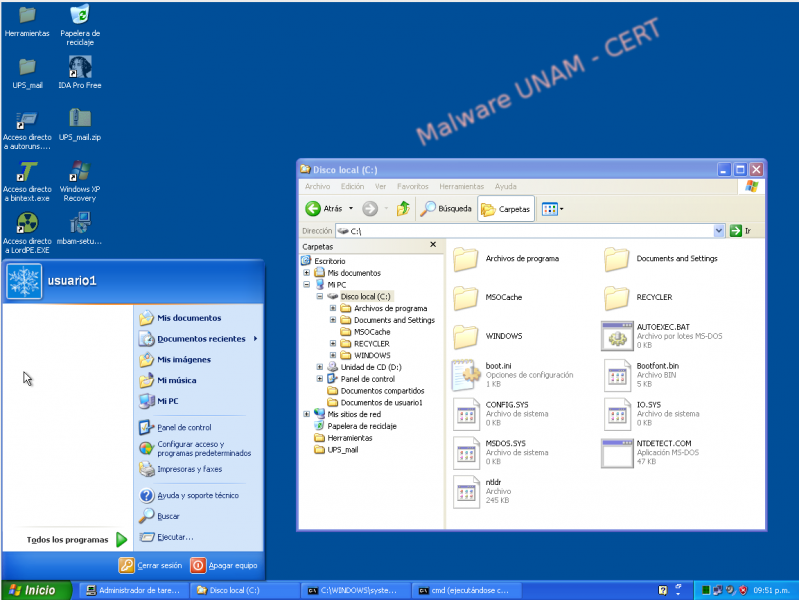
Task: Click the Apagar equipo button
Action: pyautogui.click(x=224, y=565)
